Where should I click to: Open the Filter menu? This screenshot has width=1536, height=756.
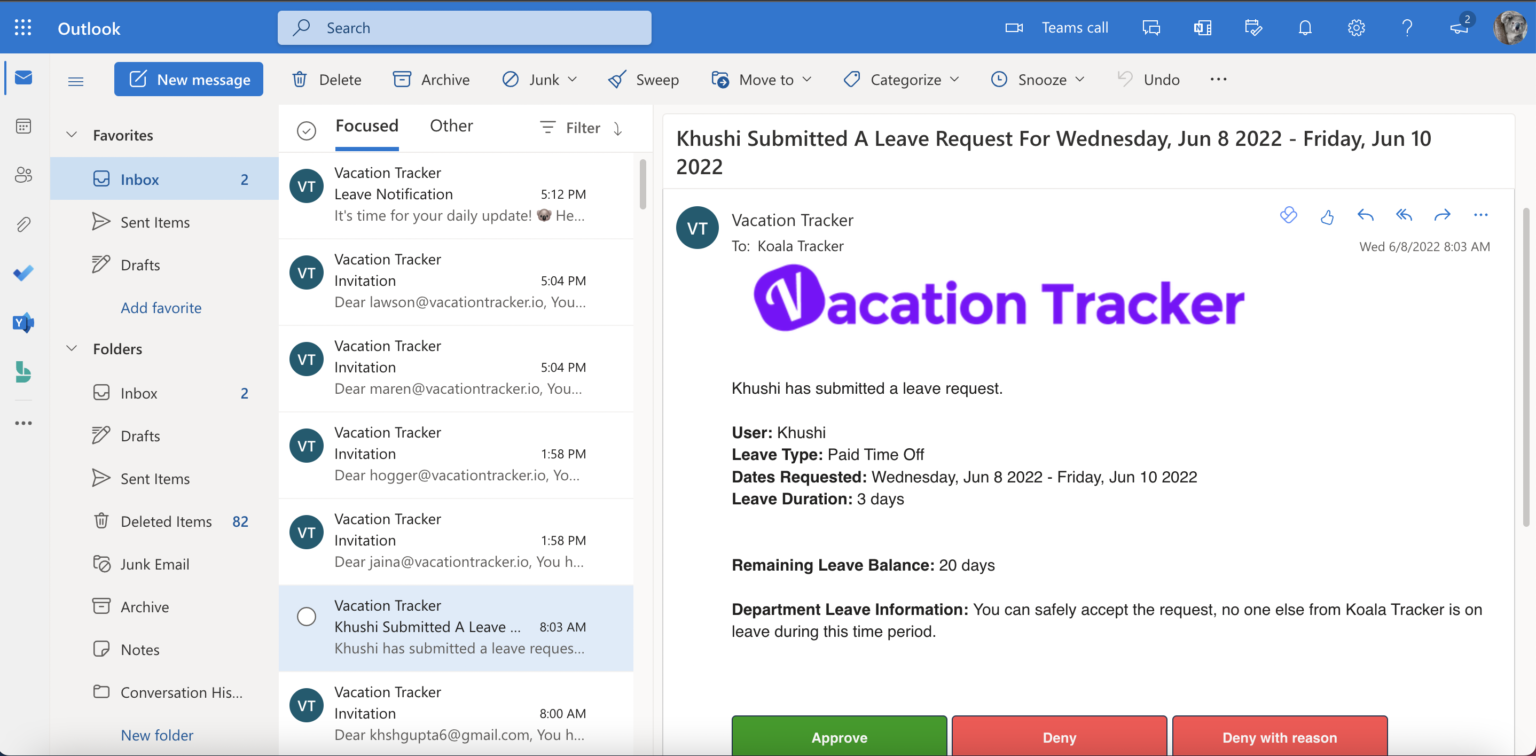[570, 128]
